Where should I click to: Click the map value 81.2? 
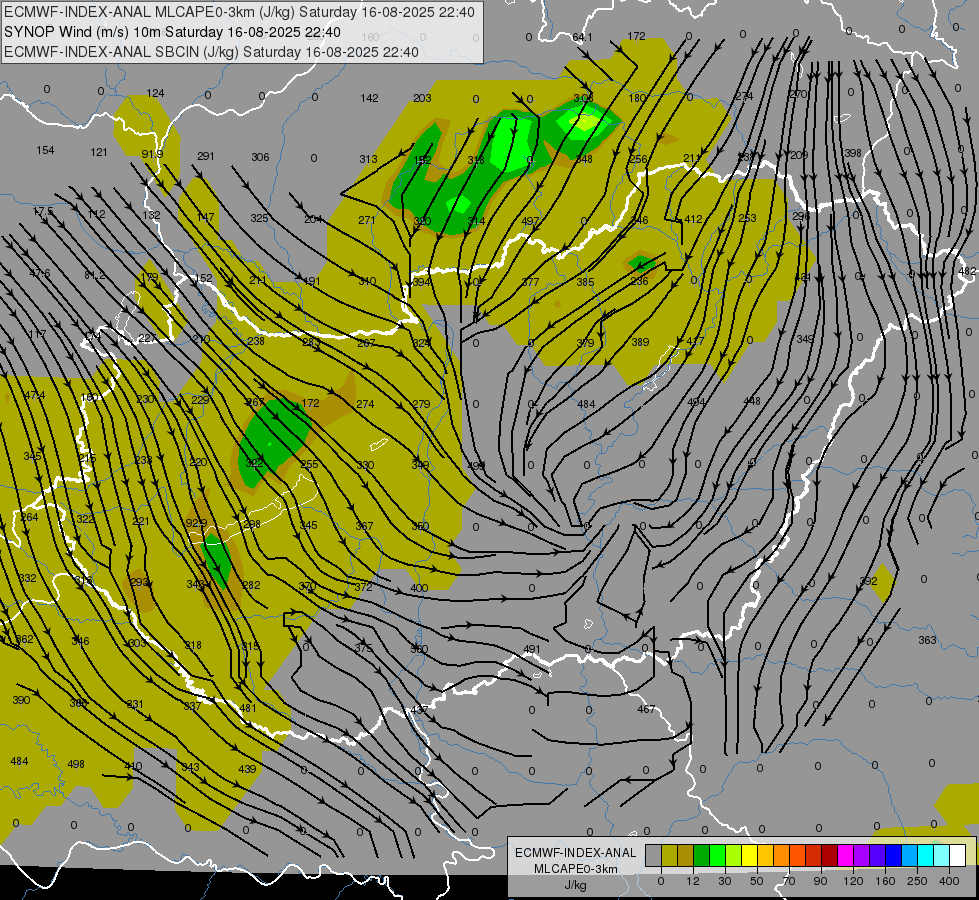(94, 275)
